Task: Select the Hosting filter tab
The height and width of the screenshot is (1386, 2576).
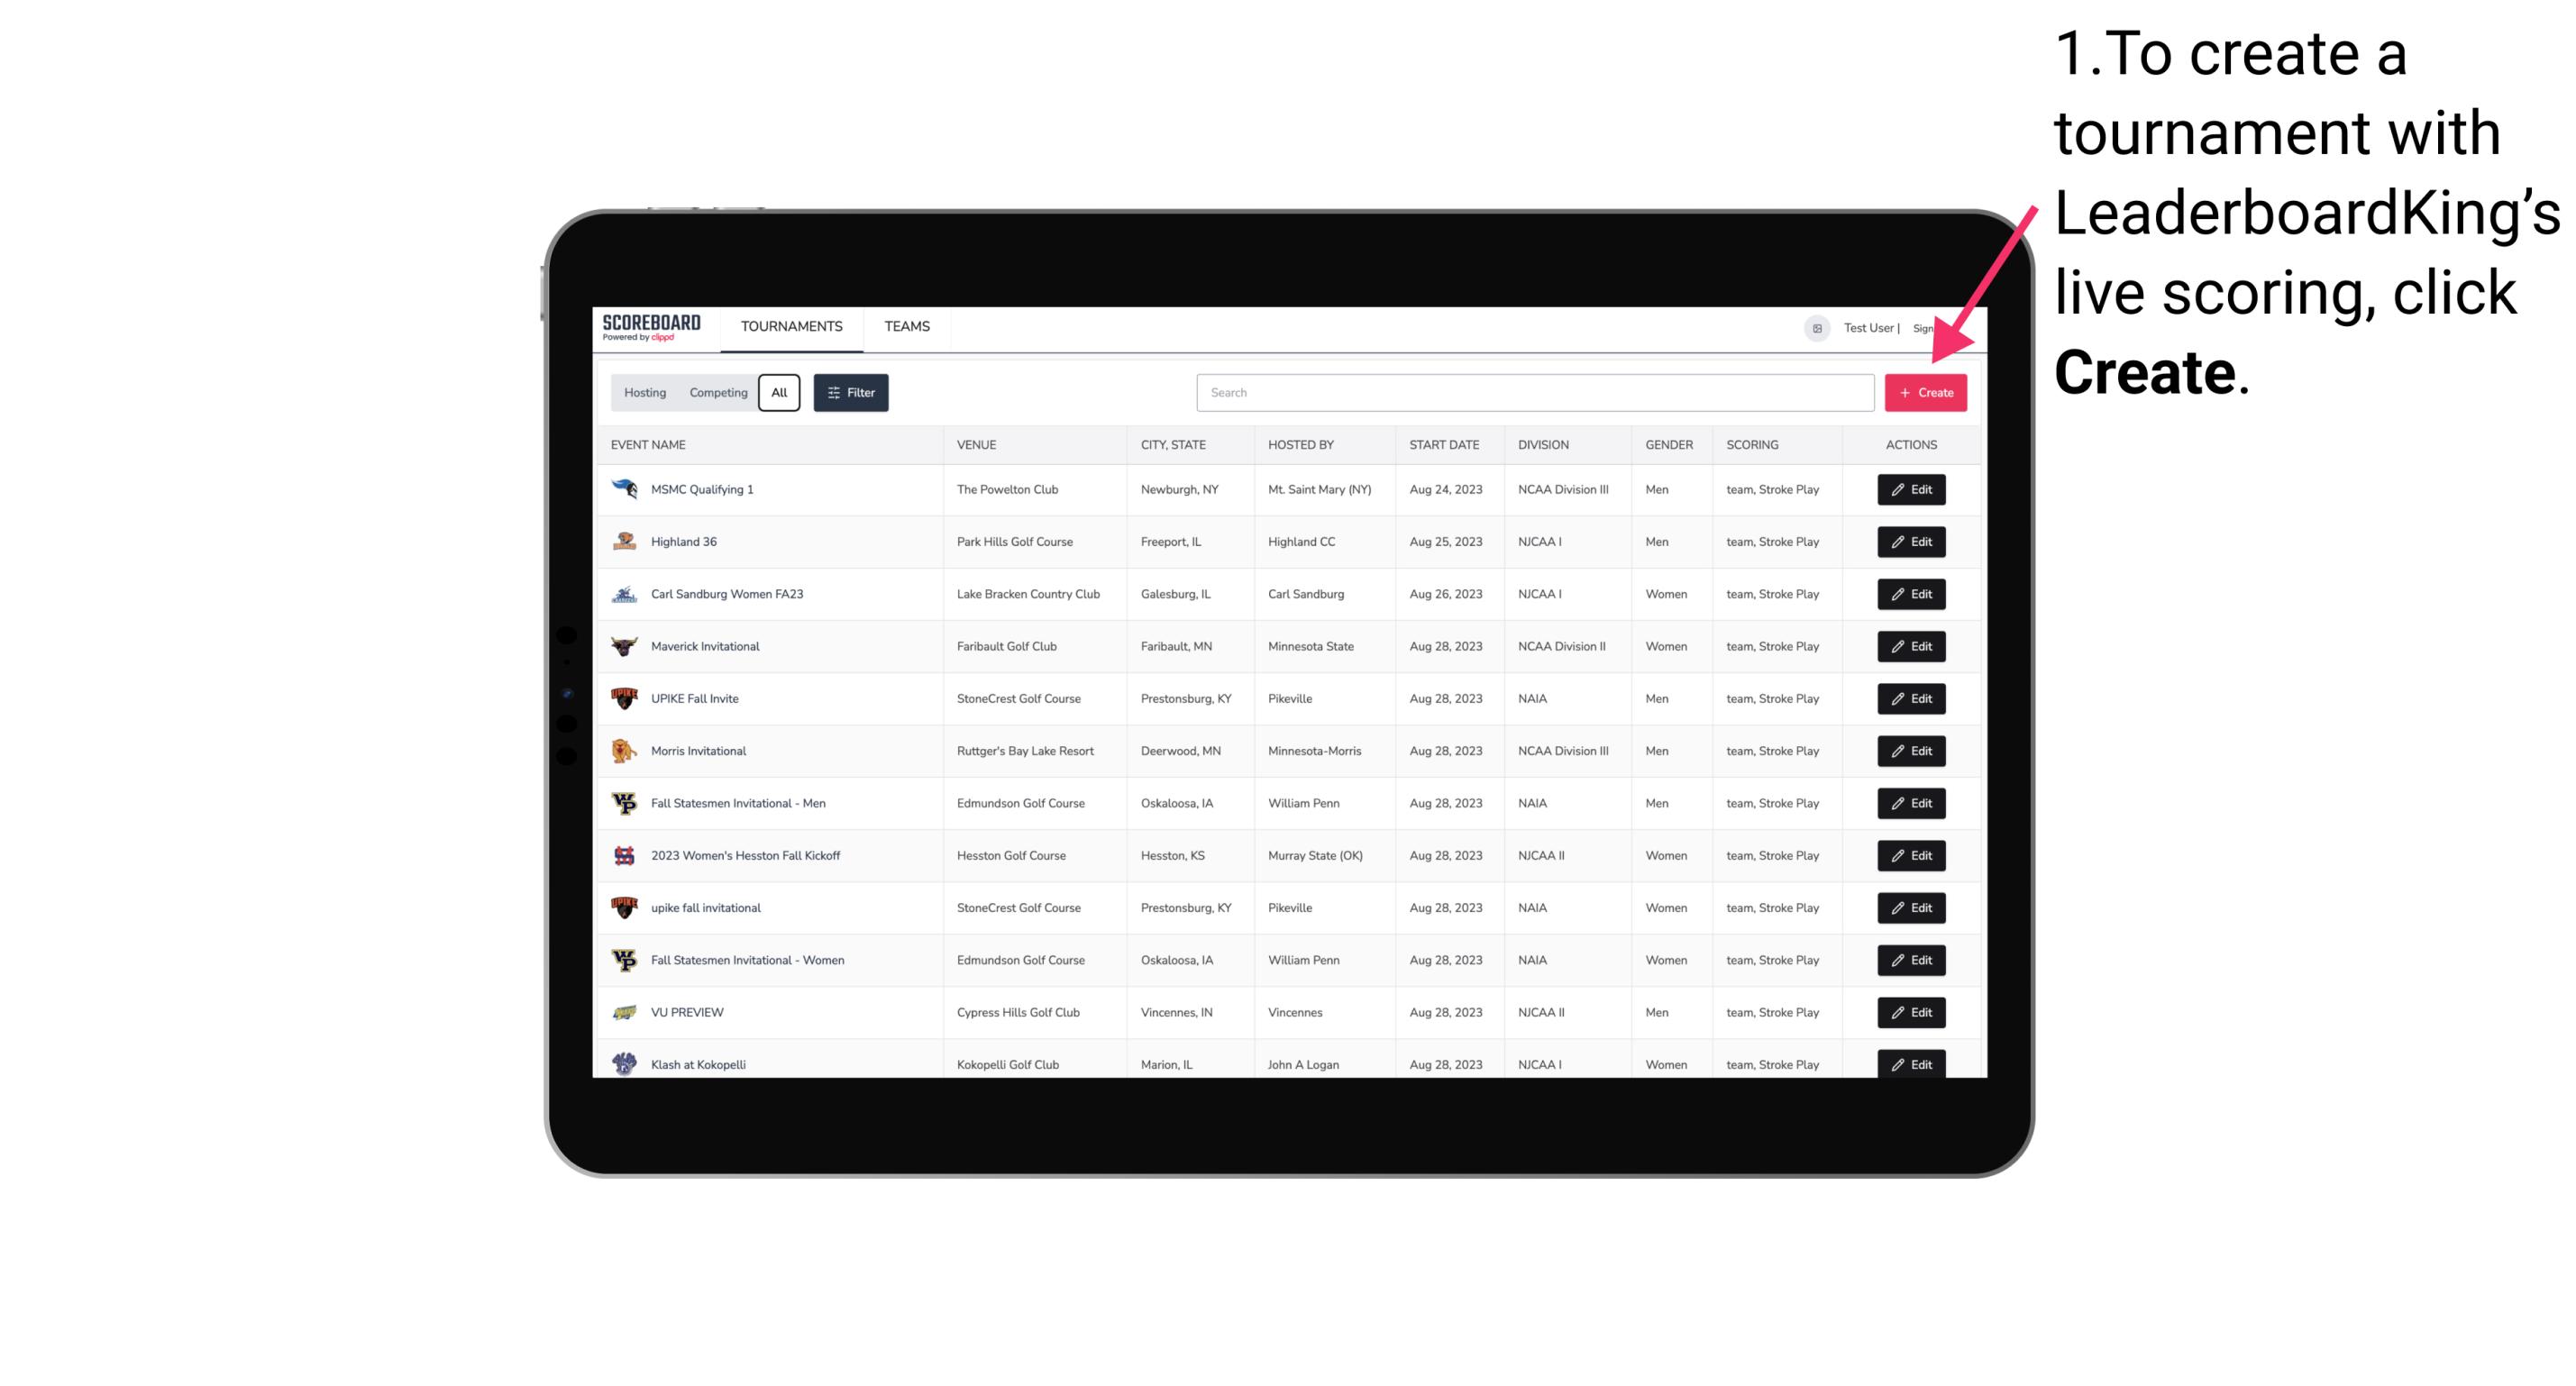Action: (645, 391)
